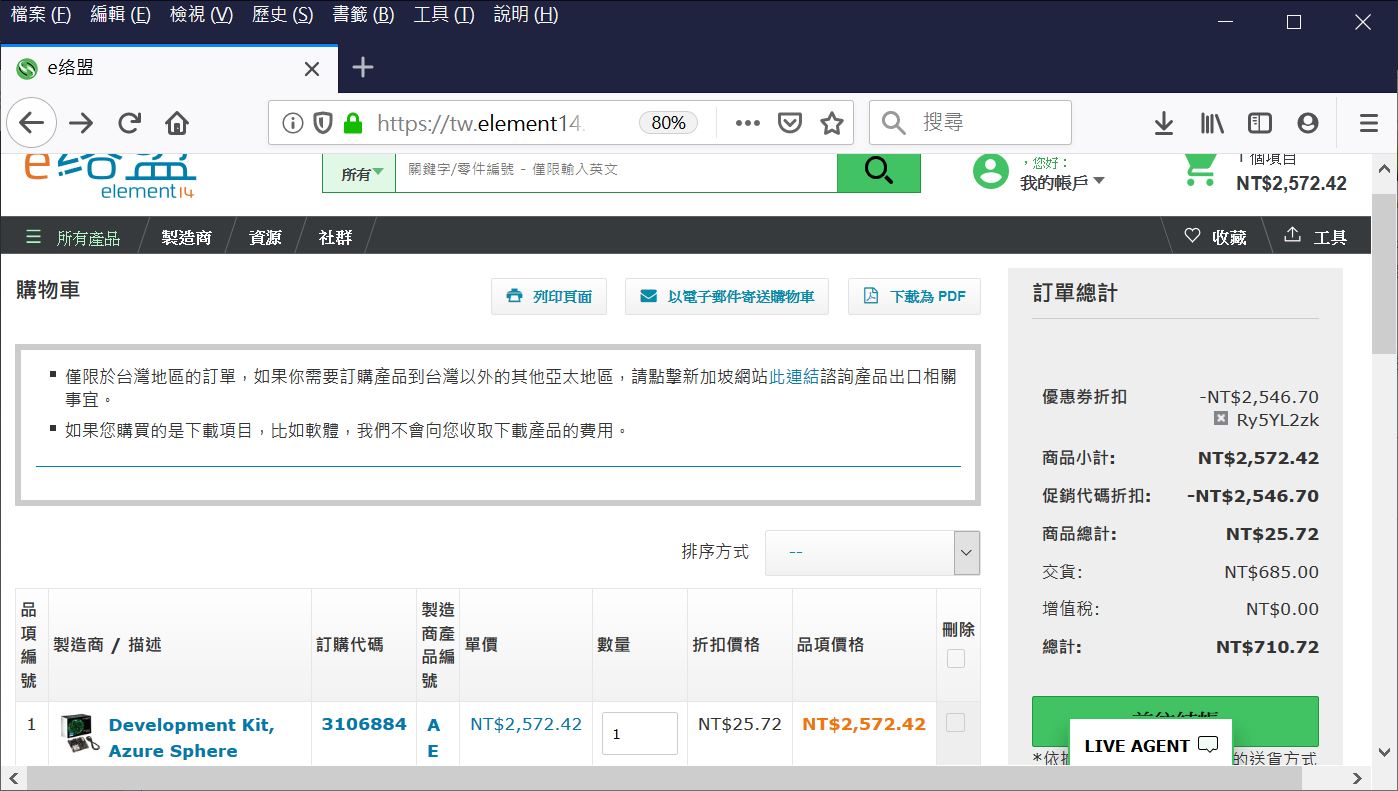Open Development Kit, Azure Sphere product link

pos(191,737)
